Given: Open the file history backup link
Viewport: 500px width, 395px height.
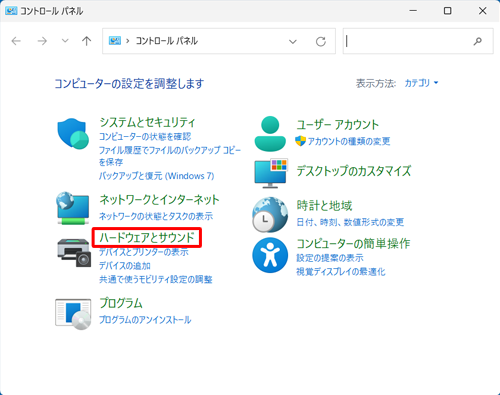Looking at the screenshot, I should tap(170, 156).
